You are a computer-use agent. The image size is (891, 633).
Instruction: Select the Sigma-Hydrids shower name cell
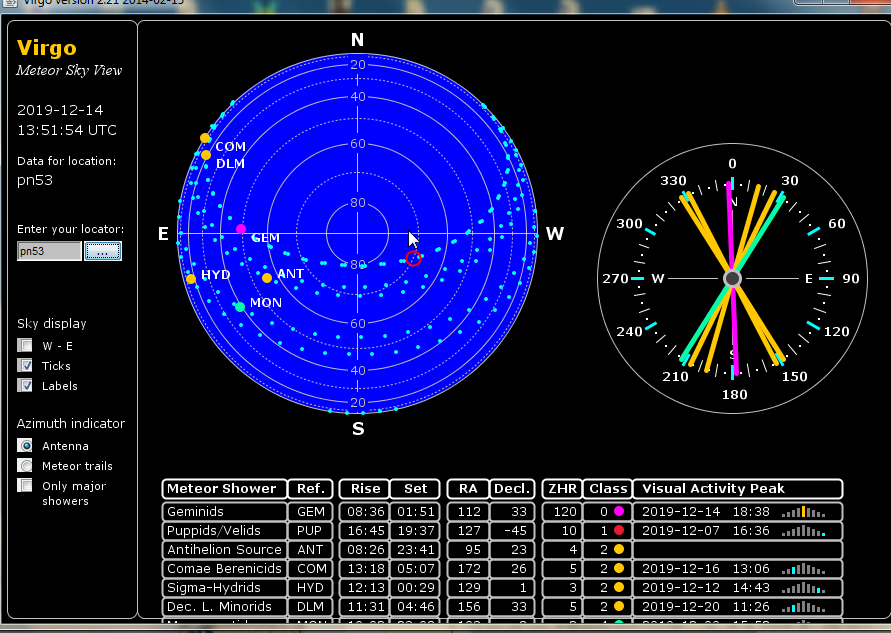click(224, 588)
